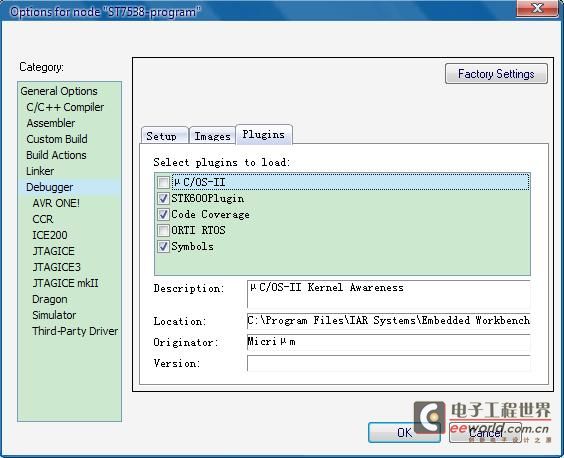Select Build Actions category
Viewport: 564px width, 458px height.
coord(56,155)
